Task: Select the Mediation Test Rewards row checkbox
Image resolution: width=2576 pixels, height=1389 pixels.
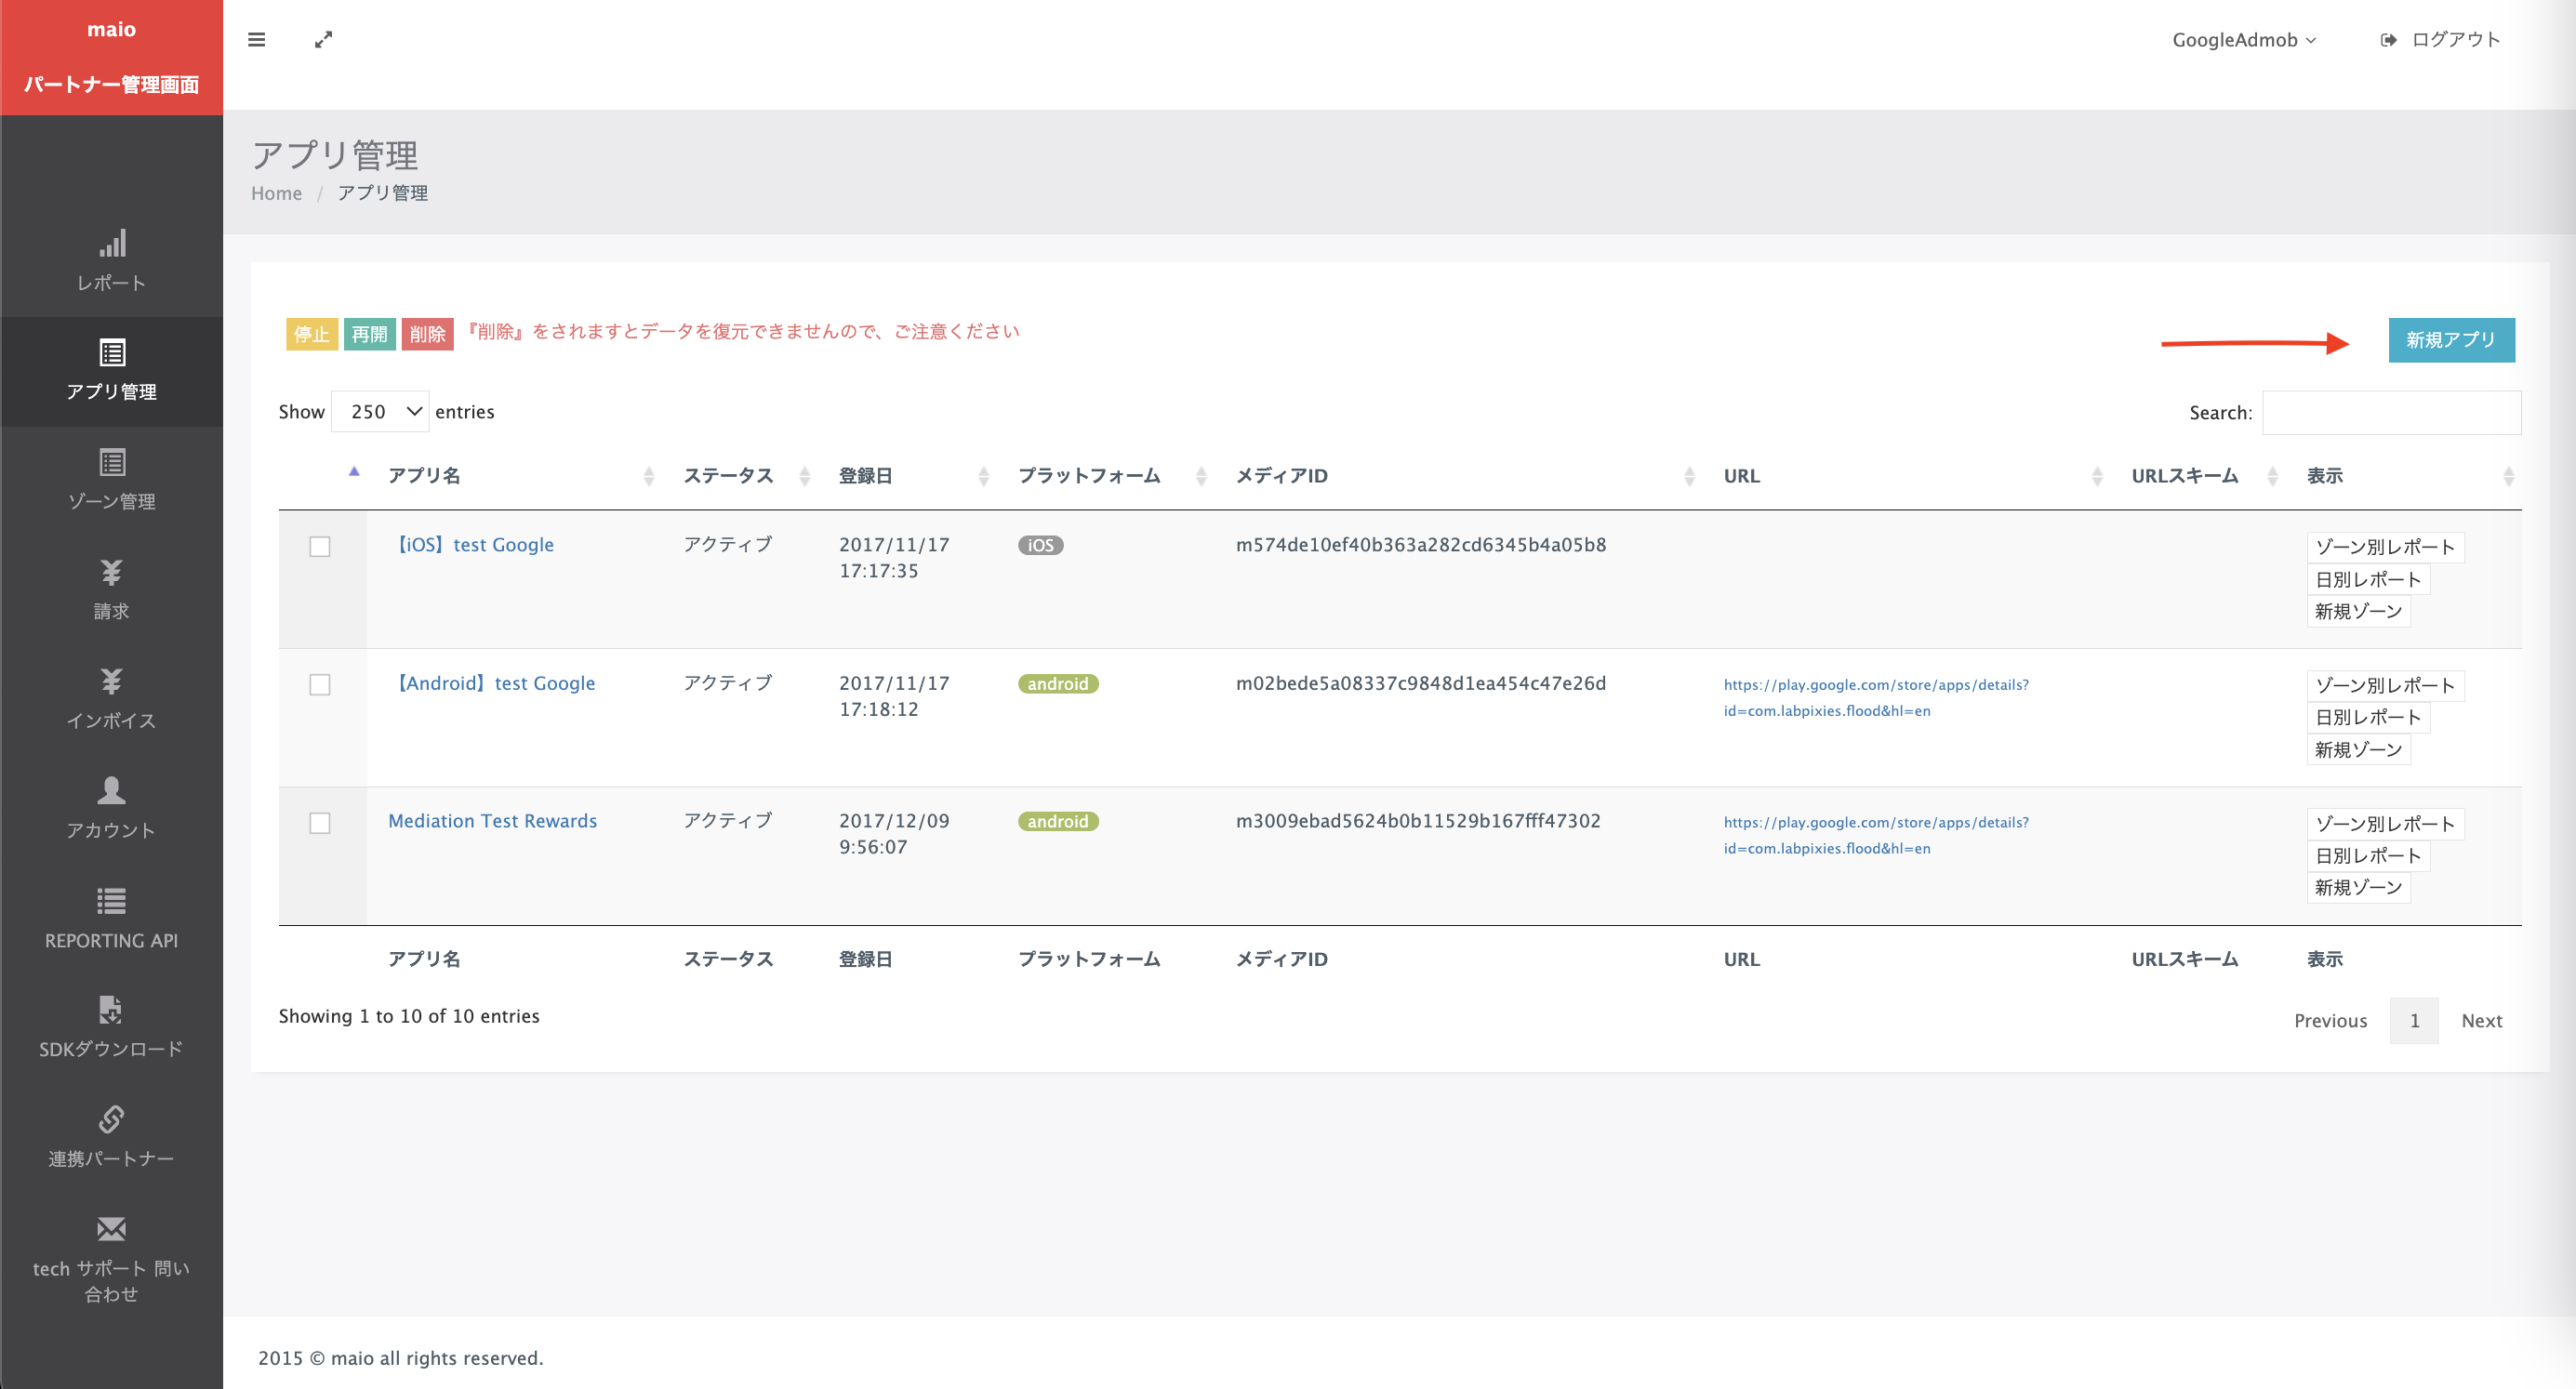Action: [x=320, y=823]
